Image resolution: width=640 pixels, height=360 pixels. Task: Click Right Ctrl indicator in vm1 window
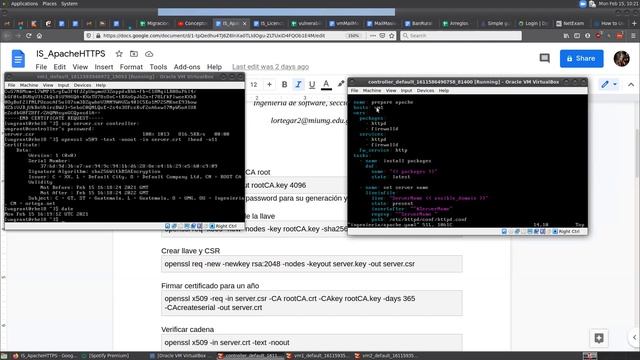coord(226,226)
